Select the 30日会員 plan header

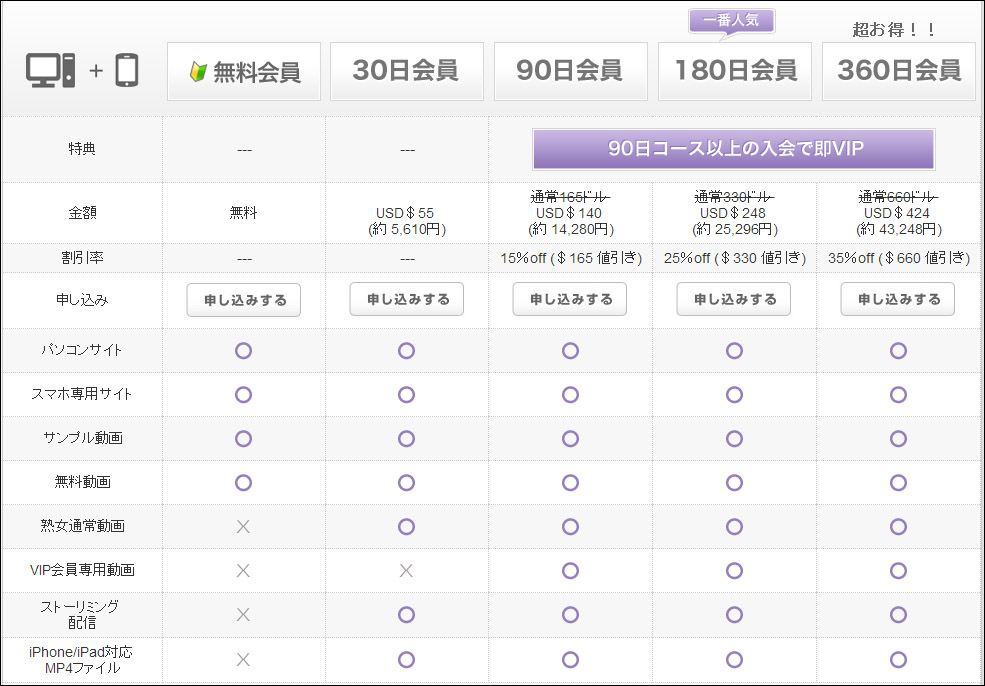point(406,71)
